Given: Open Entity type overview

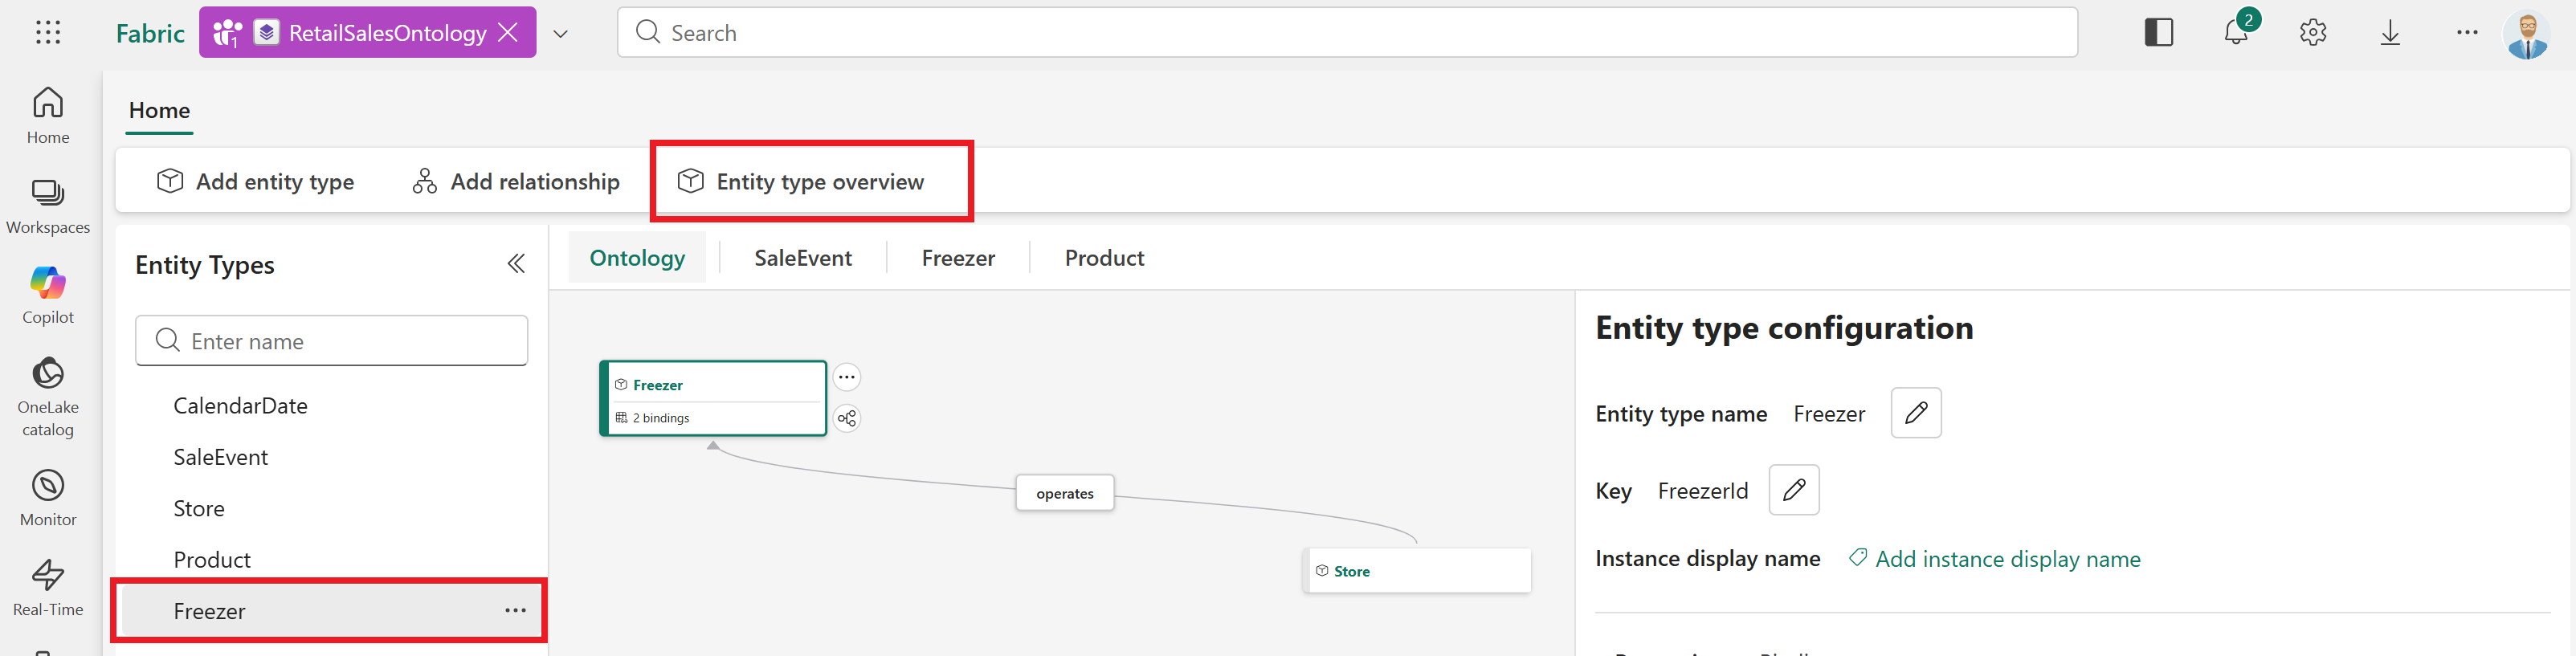Looking at the screenshot, I should coord(801,181).
